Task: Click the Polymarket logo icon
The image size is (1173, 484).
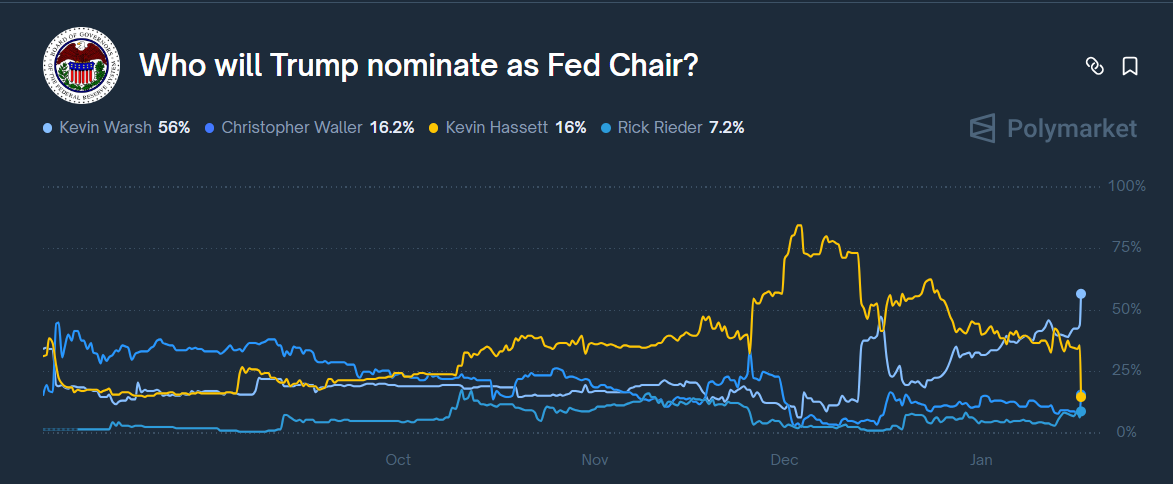Action: pyautogui.click(x=983, y=129)
